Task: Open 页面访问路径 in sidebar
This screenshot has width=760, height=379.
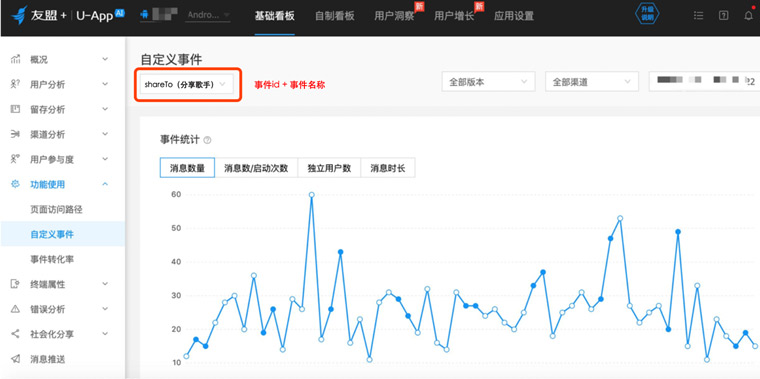Action: [56, 209]
